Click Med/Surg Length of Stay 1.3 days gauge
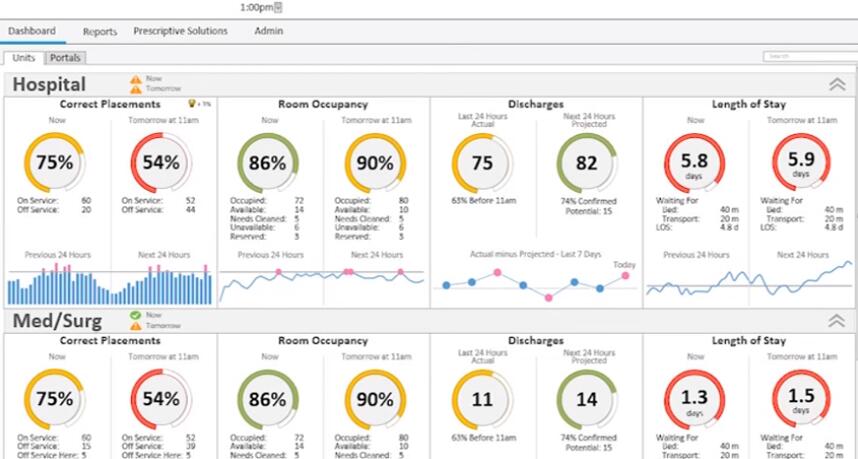Image resolution: width=858 pixels, height=459 pixels. [x=694, y=399]
